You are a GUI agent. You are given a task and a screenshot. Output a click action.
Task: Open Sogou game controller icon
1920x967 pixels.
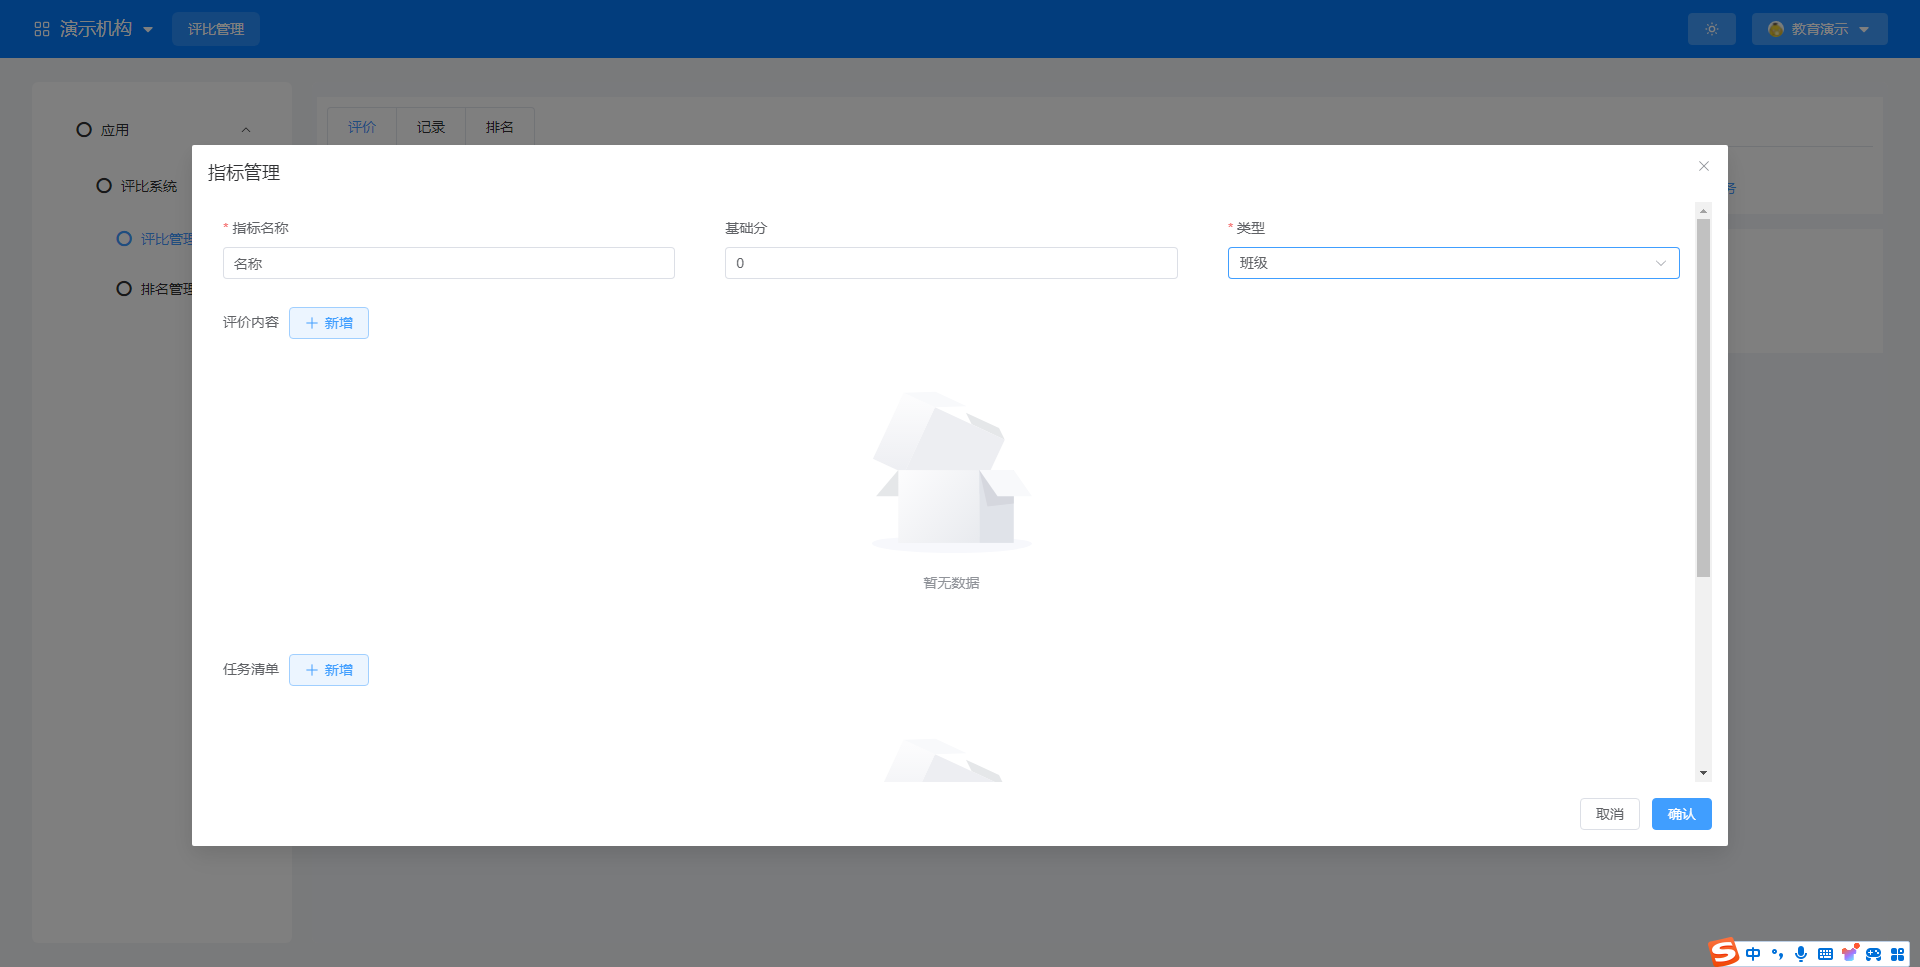pyautogui.click(x=1873, y=954)
